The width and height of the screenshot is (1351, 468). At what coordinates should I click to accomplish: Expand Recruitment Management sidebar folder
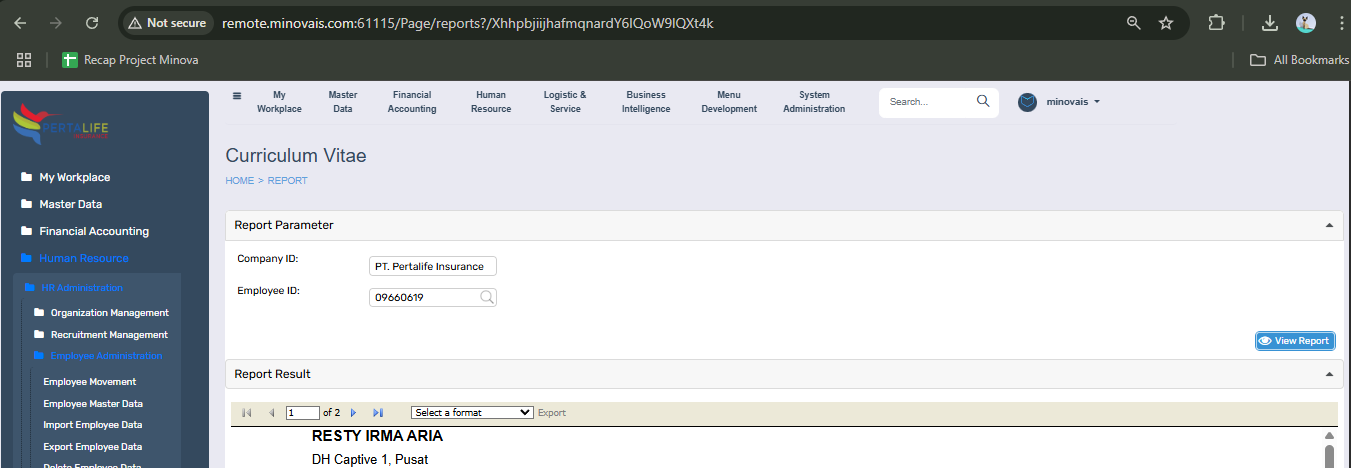click(x=101, y=335)
